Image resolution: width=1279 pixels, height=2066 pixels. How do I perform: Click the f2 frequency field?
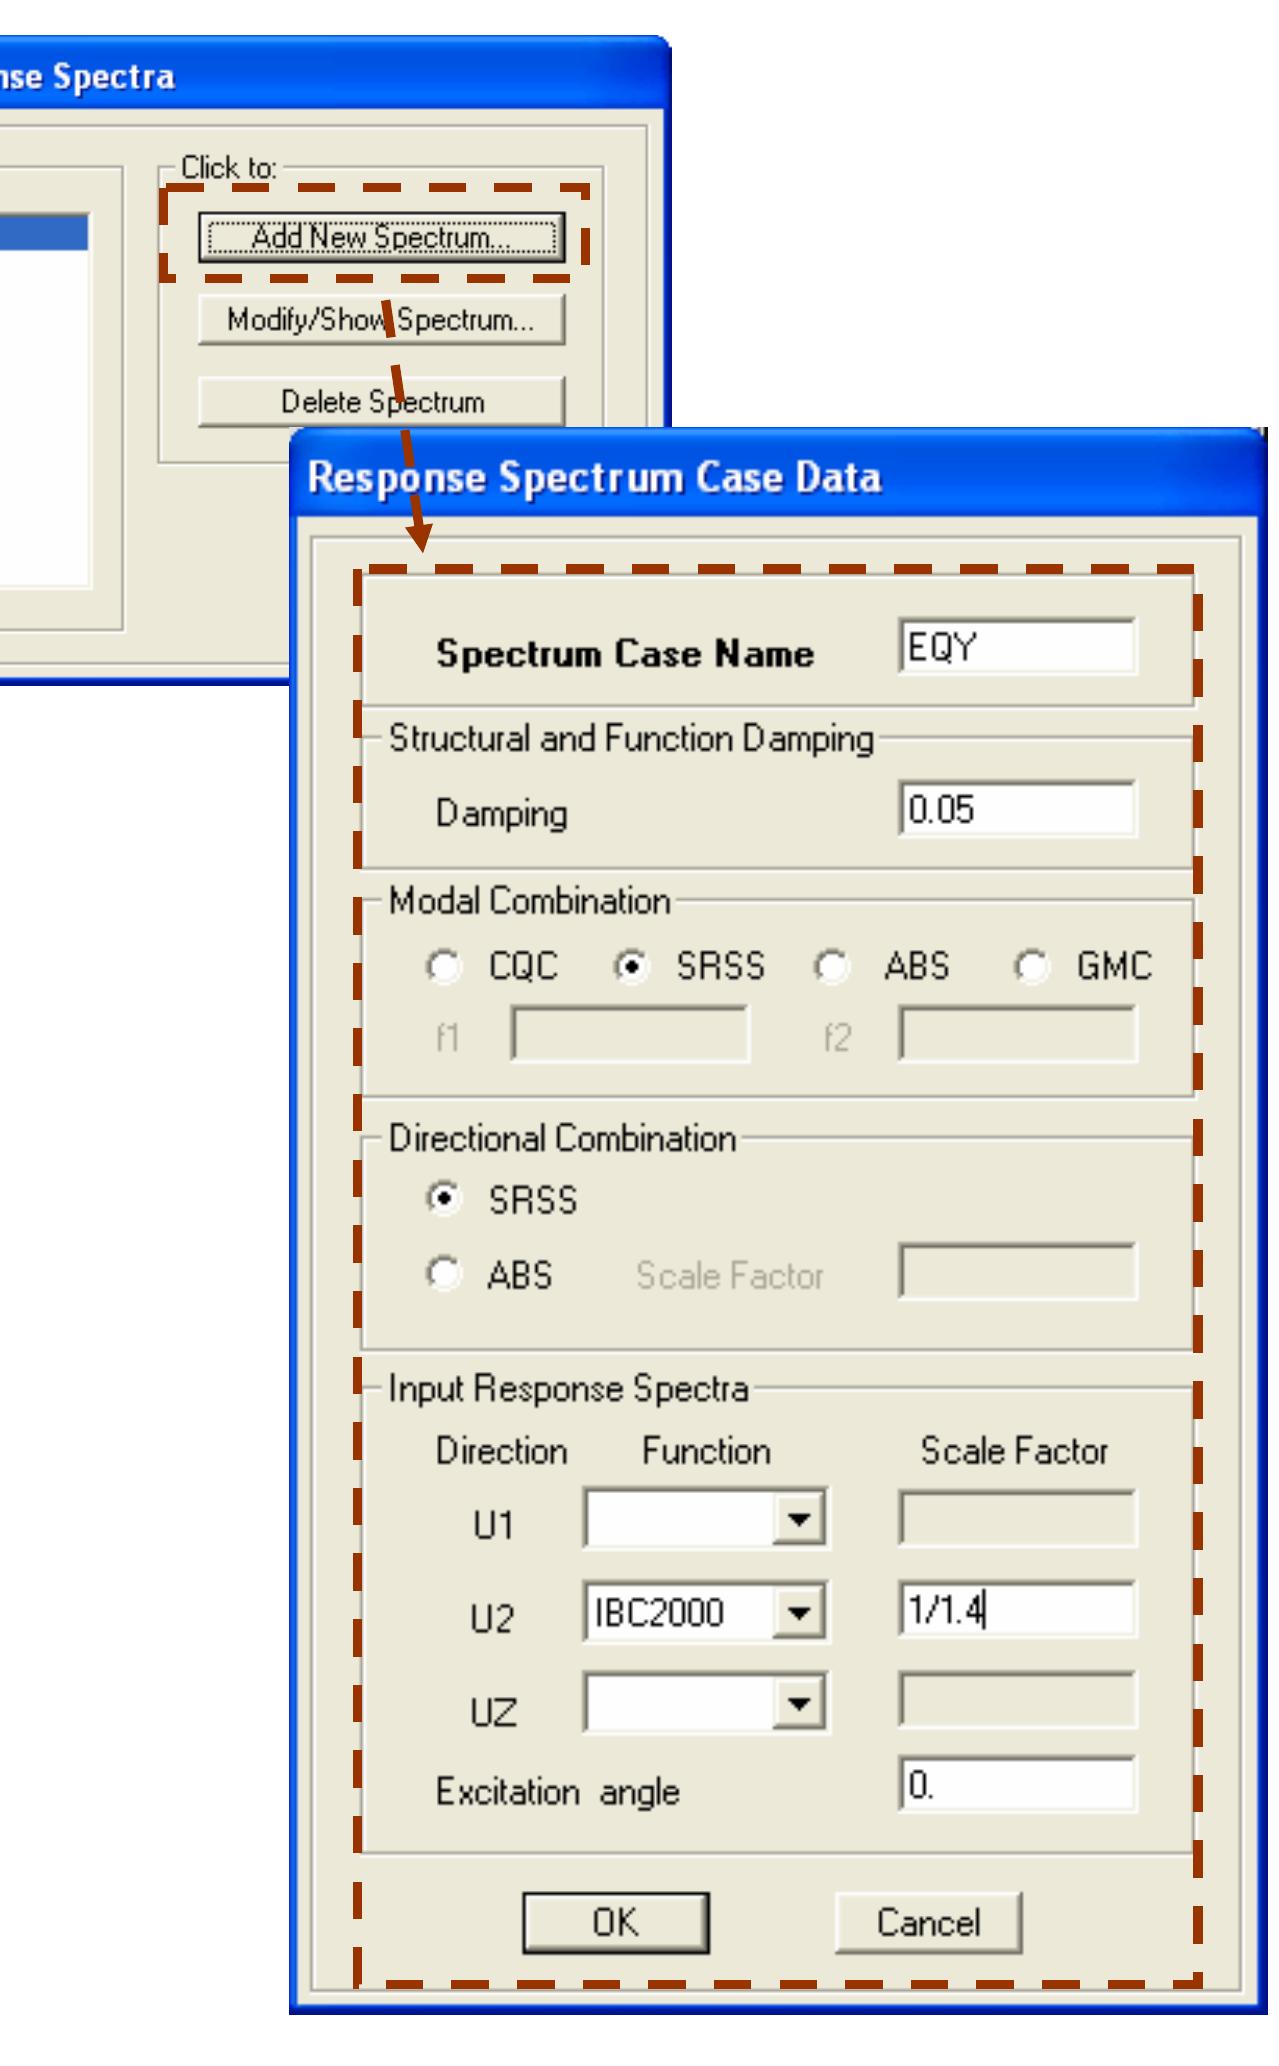click(x=1017, y=1034)
